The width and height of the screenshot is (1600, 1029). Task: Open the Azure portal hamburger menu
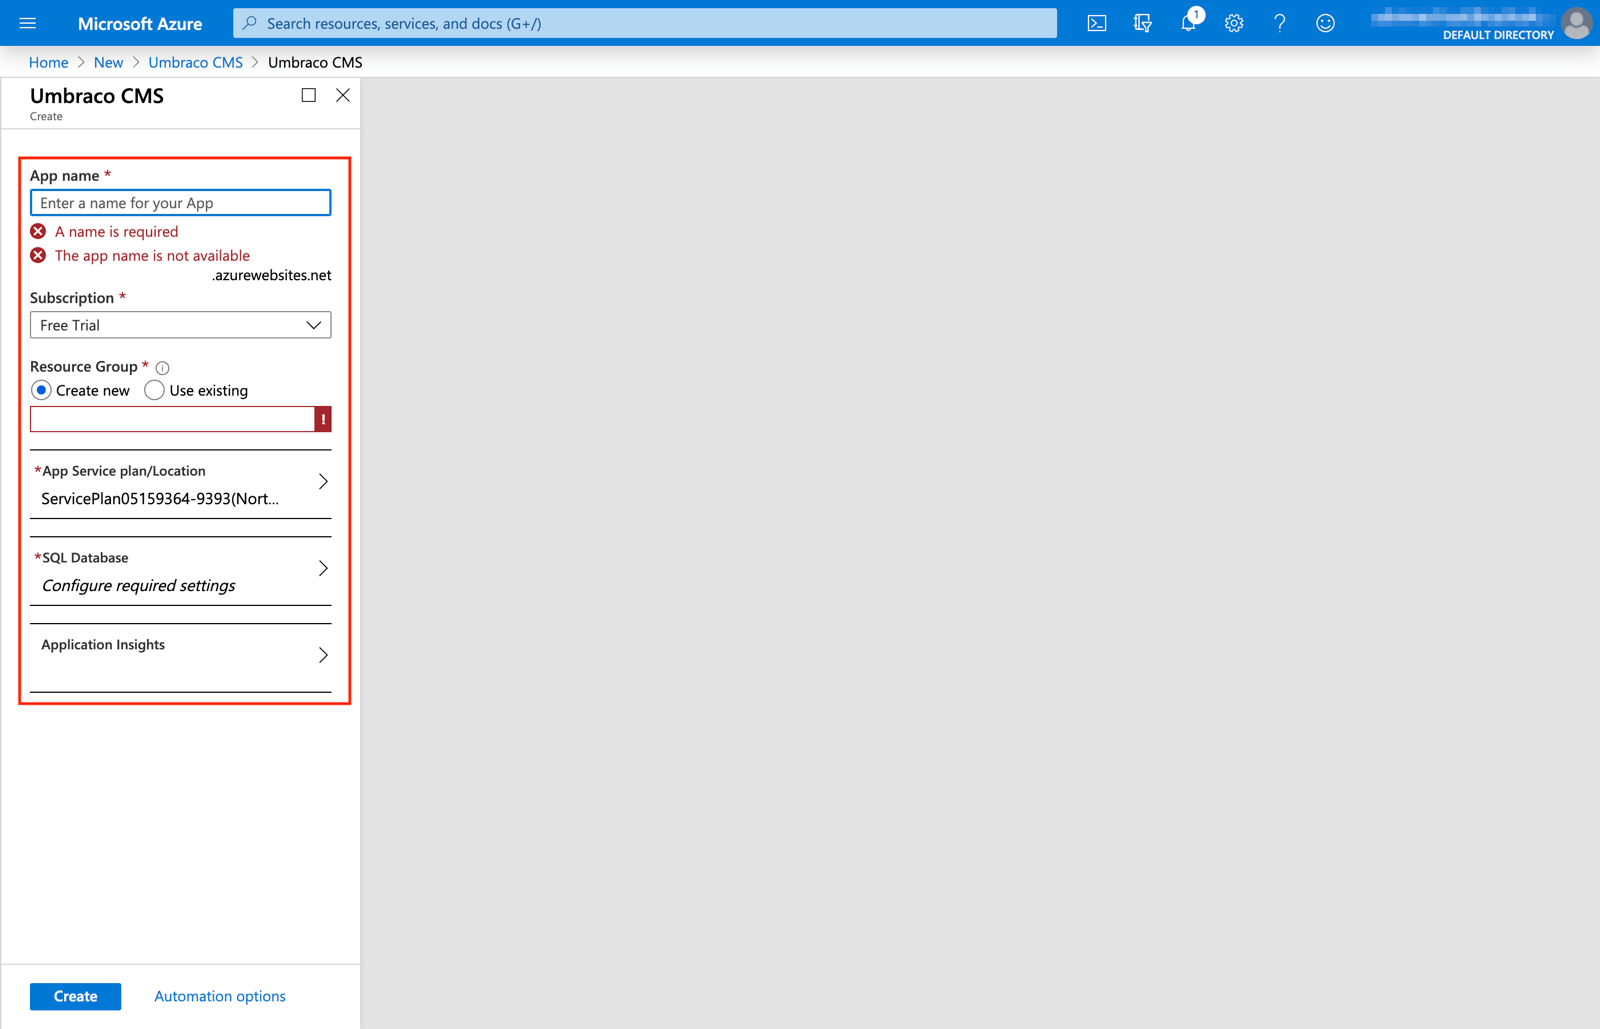(x=28, y=23)
